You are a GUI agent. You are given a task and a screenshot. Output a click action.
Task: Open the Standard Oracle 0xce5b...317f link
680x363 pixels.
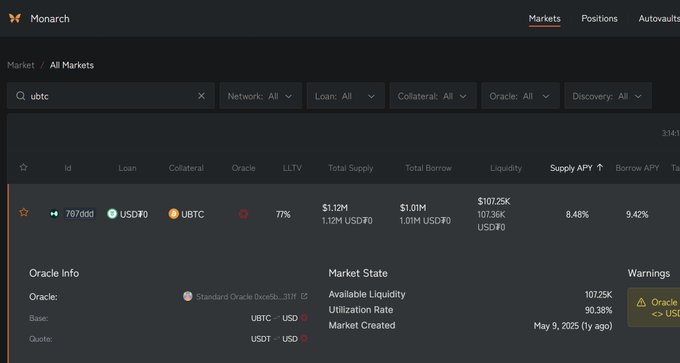click(246, 297)
